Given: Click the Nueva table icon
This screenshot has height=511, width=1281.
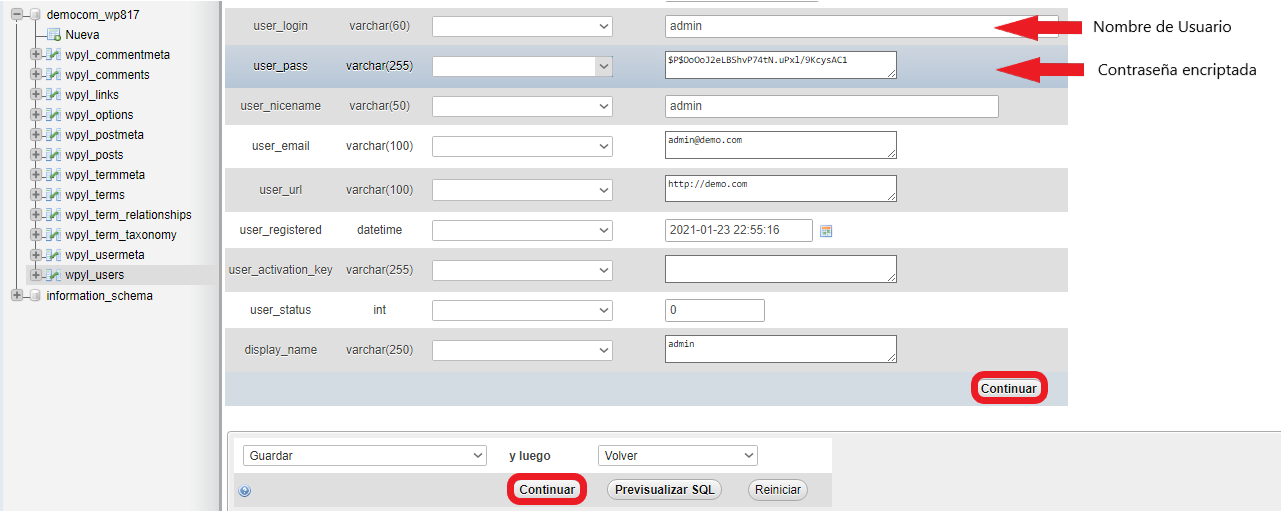Looking at the screenshot, I should click(x=54, y=35).
